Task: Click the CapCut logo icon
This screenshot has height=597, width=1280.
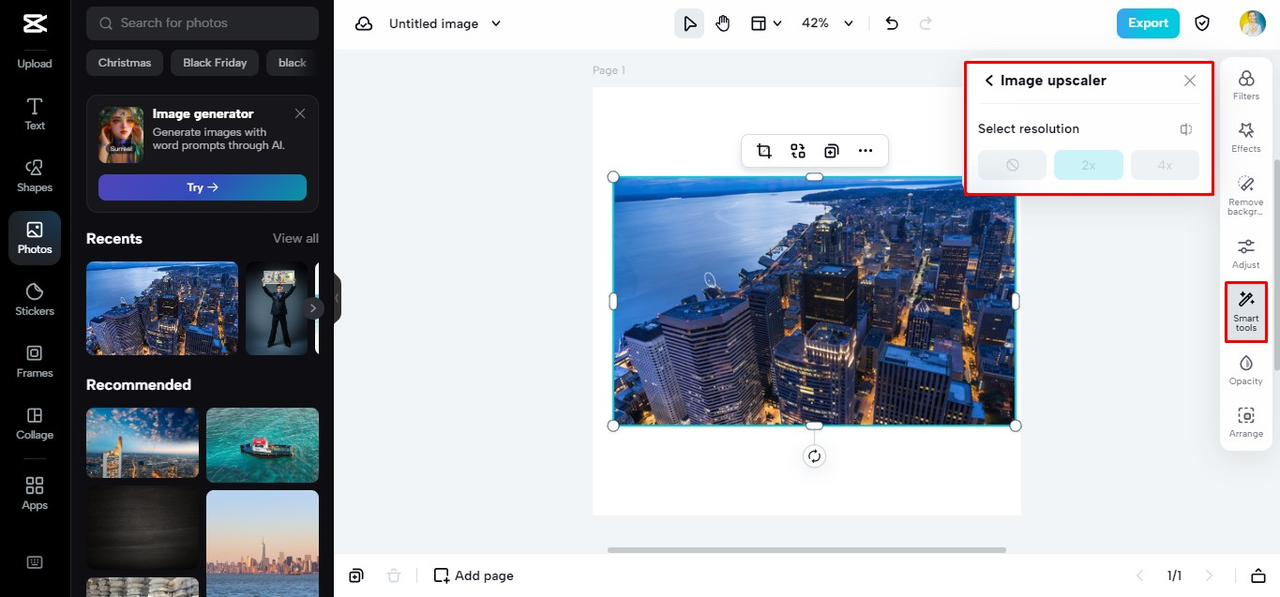Action: coord(34,24)
